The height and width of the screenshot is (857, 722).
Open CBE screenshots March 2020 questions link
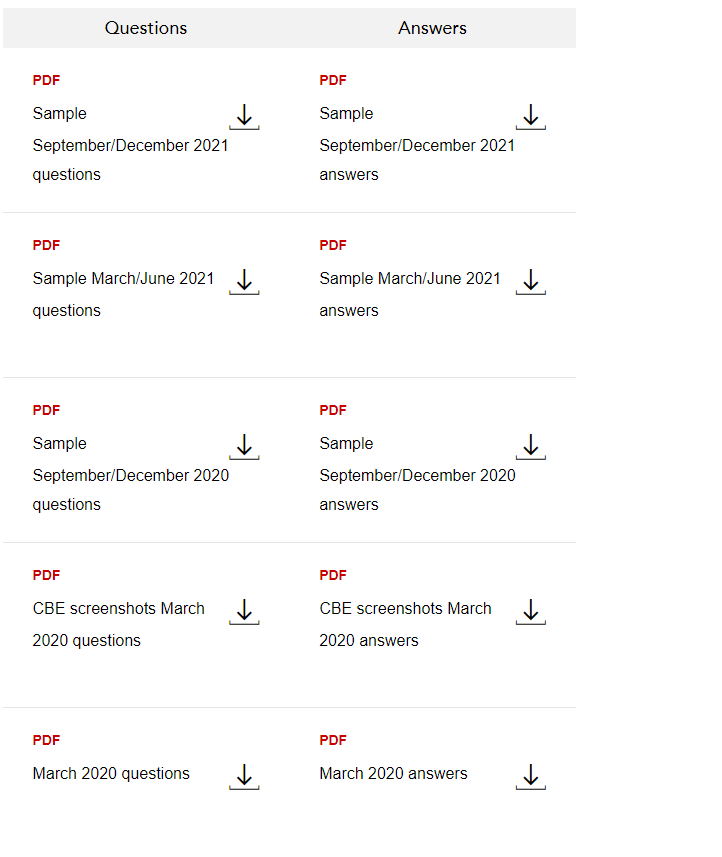pos(119,624)
